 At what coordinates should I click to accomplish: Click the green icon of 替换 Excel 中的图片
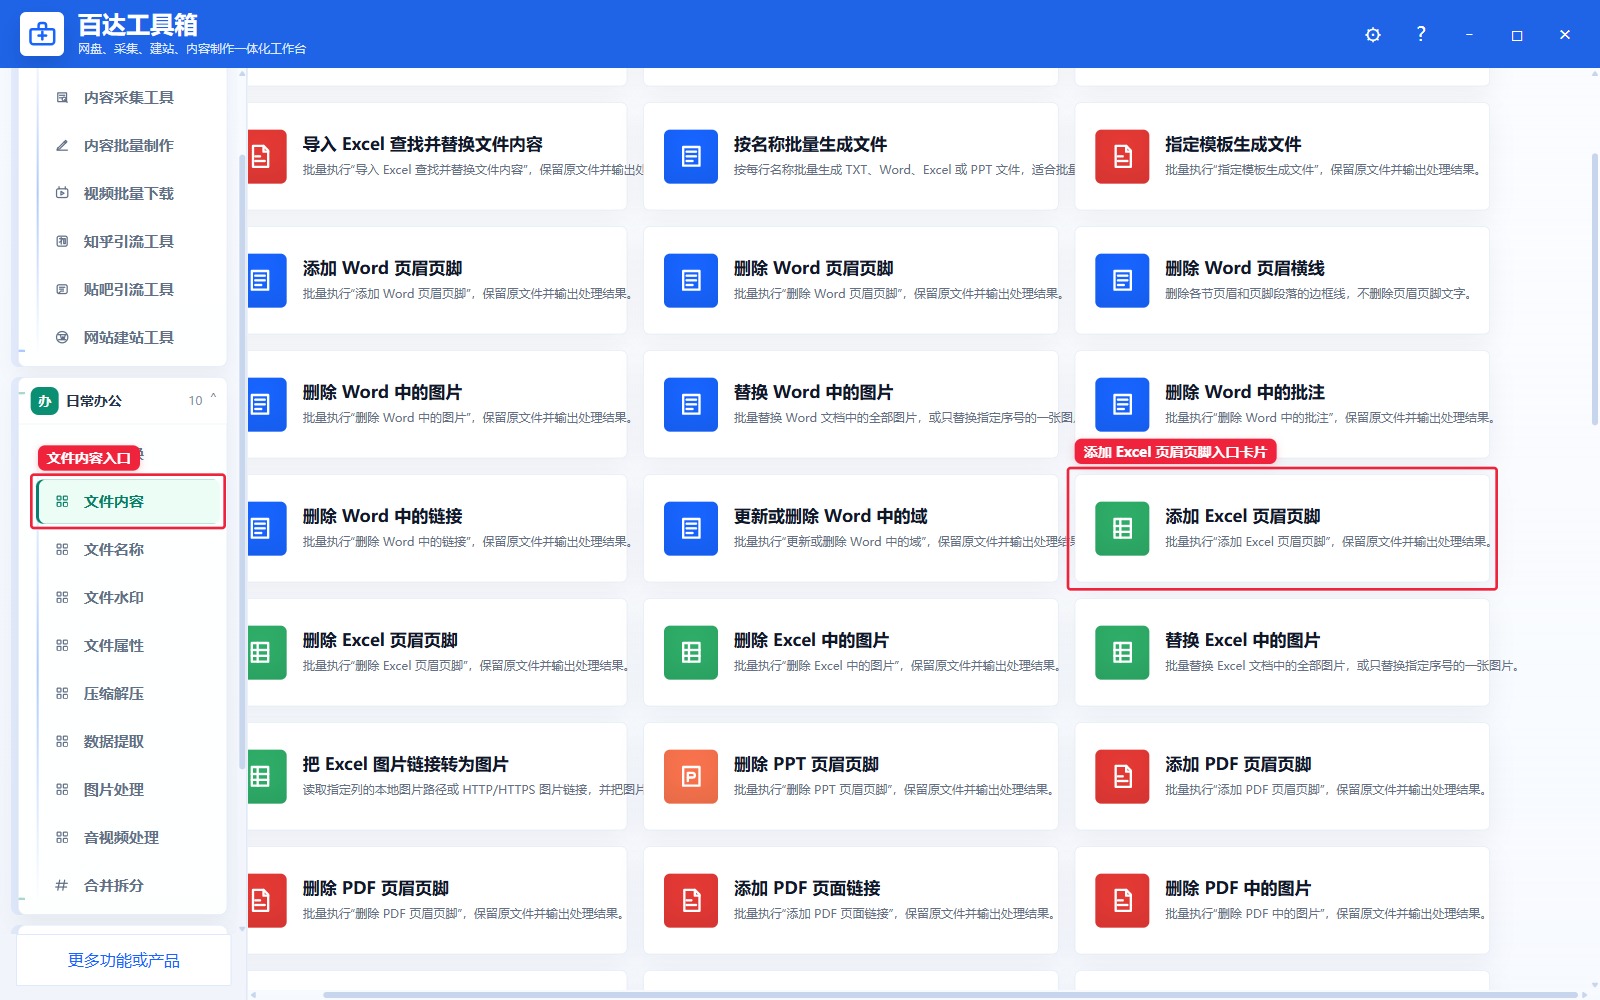[1122, 653]
